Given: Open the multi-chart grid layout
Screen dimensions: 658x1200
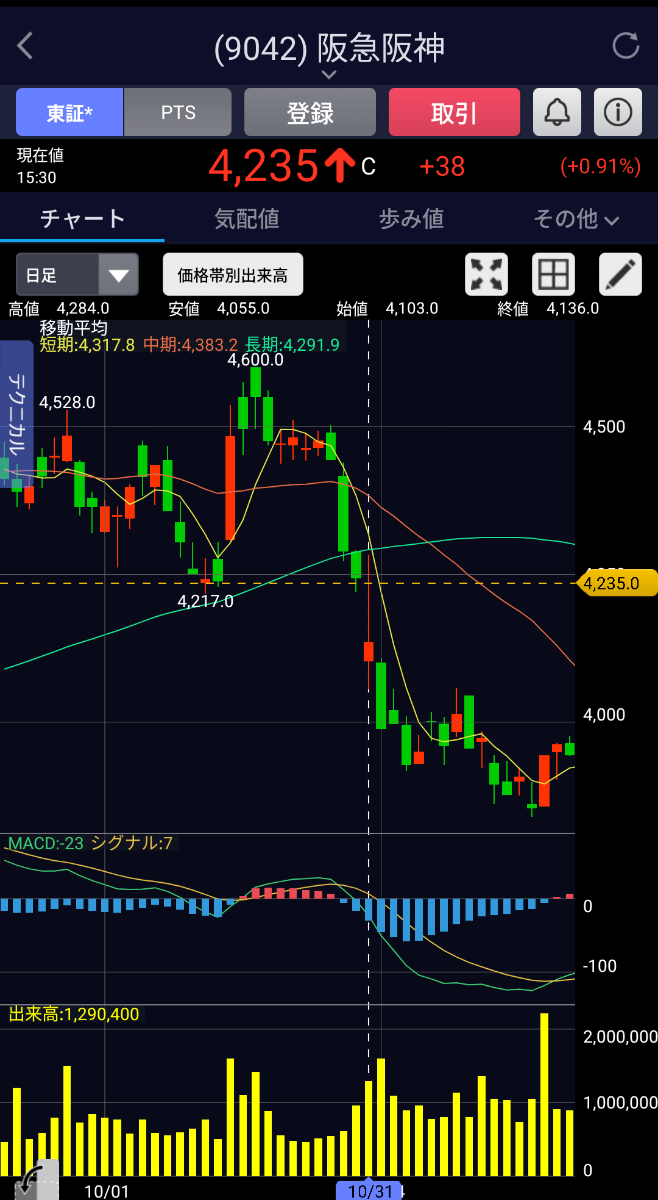Looking at the screenshot, I should 553,274.
